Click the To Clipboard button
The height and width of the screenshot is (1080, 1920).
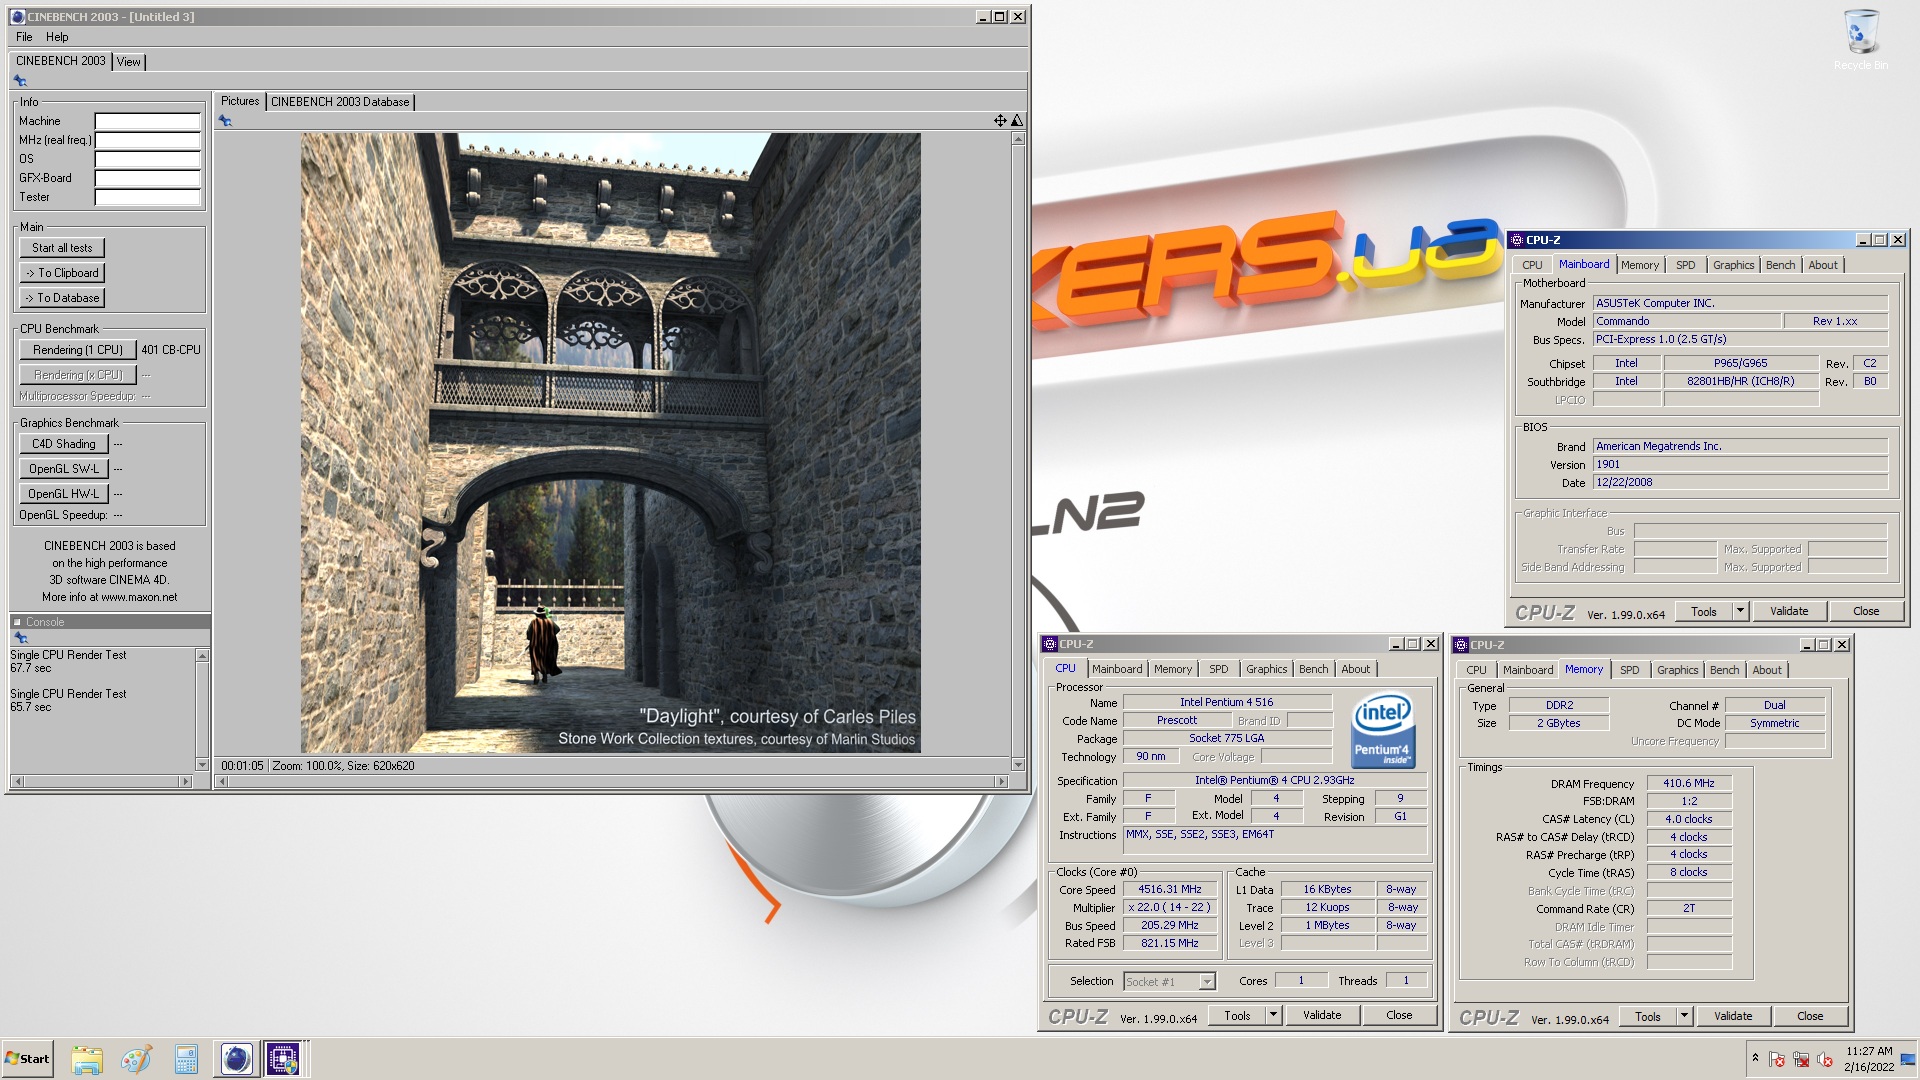coord(62,273)
